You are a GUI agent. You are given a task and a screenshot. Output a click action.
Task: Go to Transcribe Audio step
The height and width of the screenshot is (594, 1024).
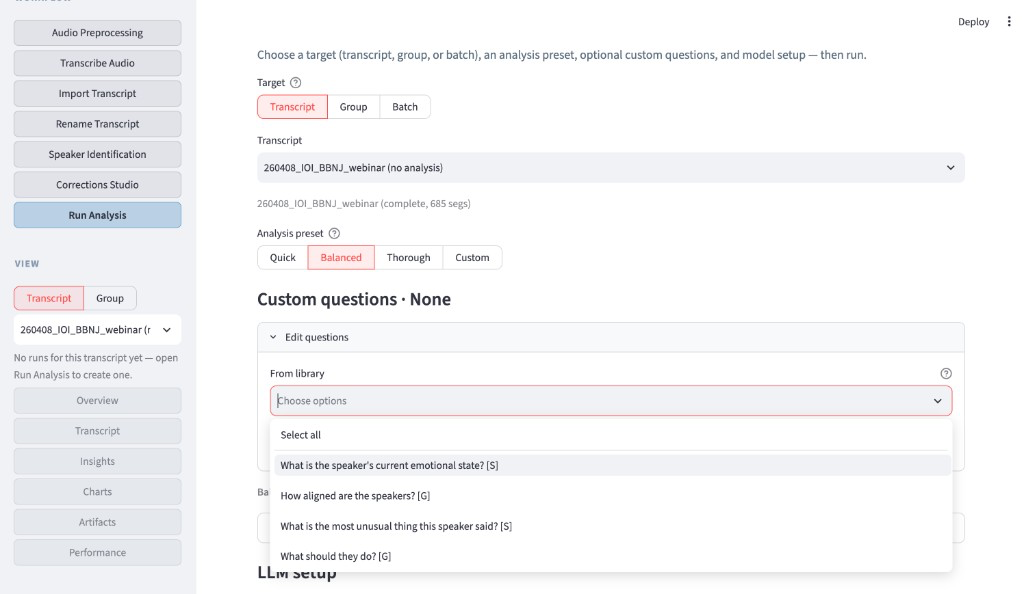pyautogui.click(x=97, y=63)
